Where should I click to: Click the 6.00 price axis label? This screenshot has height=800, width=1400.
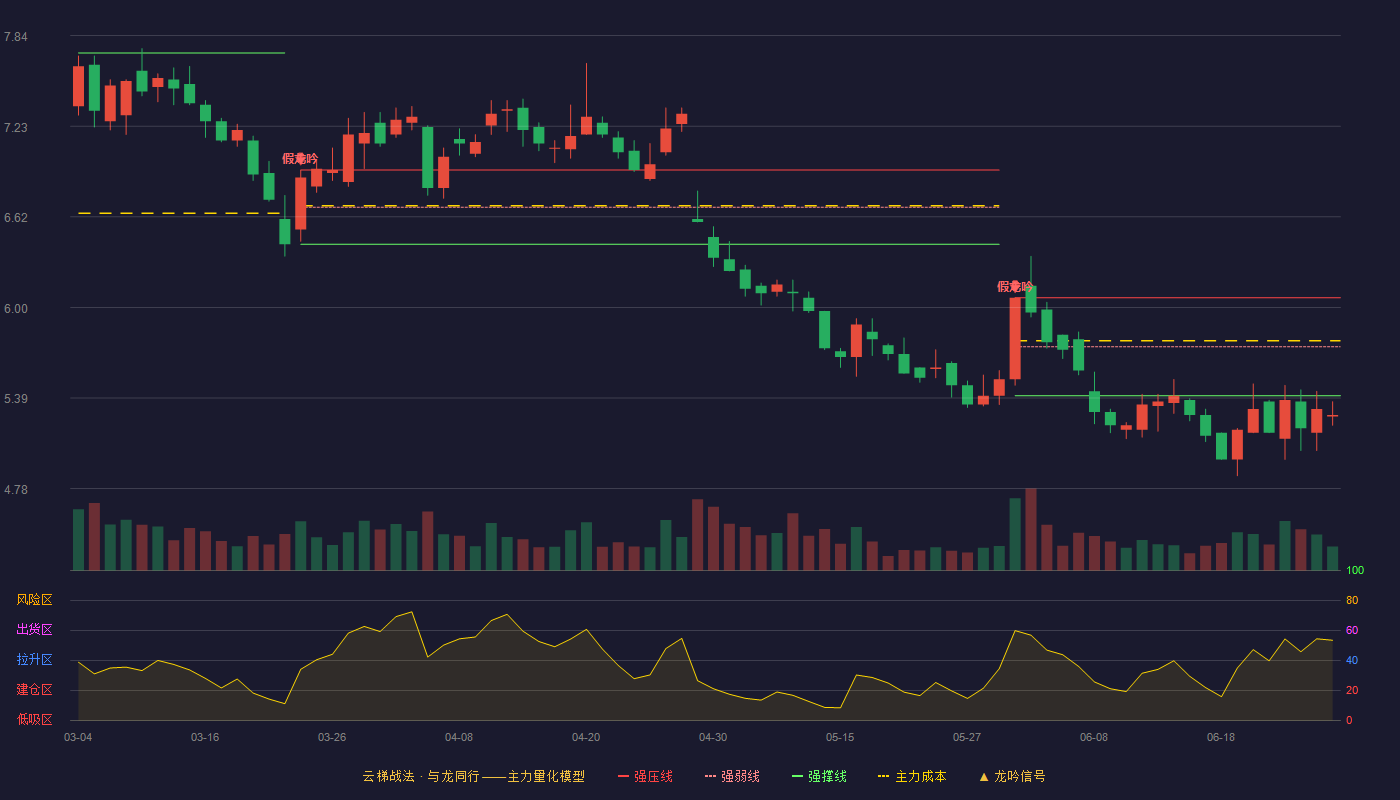[x=16, y=309]
